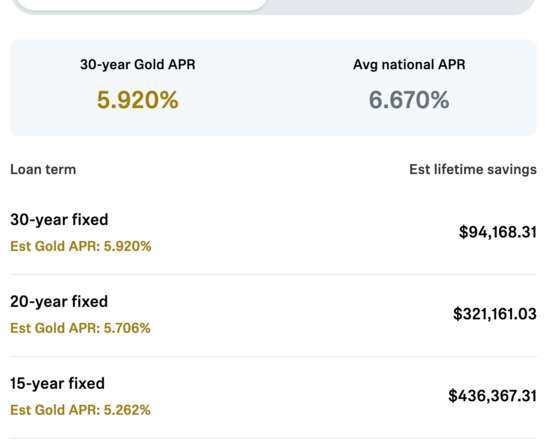Click the divider below the 20-year fixed row
This screenshot has height=441, width=550.
click(x=274, y=356)
